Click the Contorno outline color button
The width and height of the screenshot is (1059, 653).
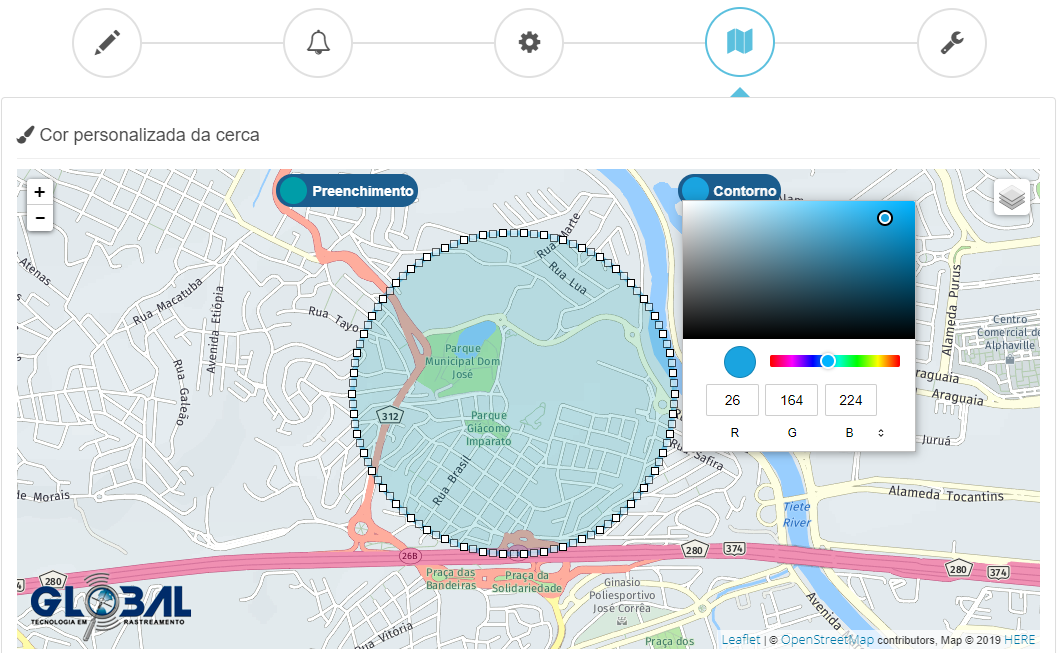tap(729, 190)
